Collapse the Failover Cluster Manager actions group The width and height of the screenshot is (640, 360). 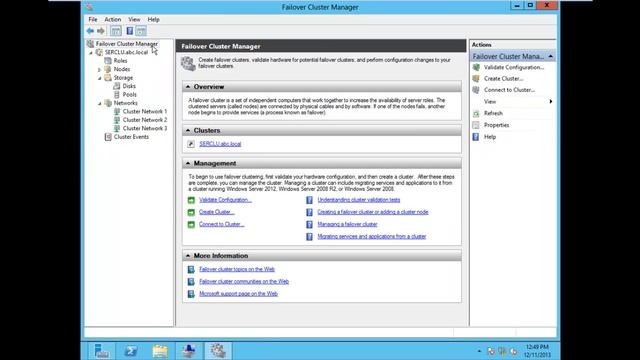[551, 56]
